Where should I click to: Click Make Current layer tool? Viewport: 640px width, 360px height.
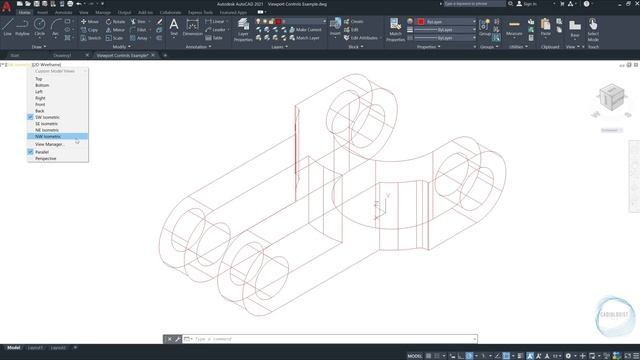coord(305,30)
